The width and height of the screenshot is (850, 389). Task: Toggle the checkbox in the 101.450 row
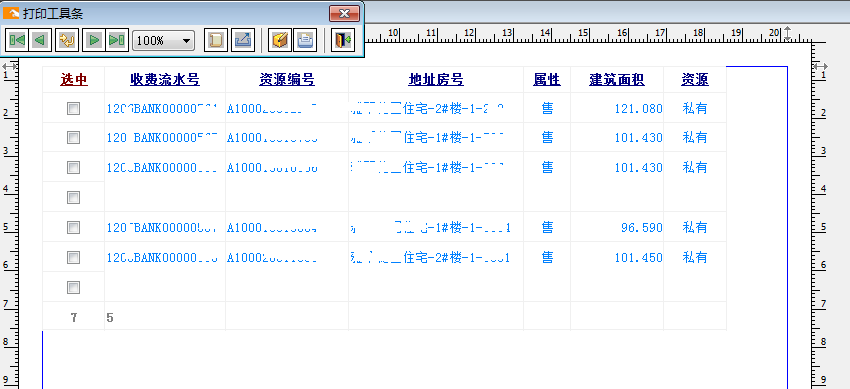[73, 257]
